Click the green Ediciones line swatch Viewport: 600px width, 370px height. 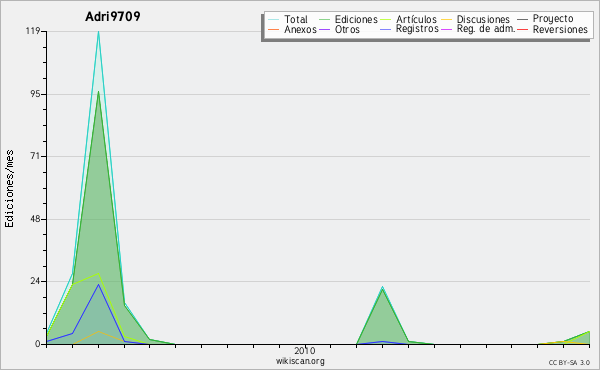click(x=324, y=19)
